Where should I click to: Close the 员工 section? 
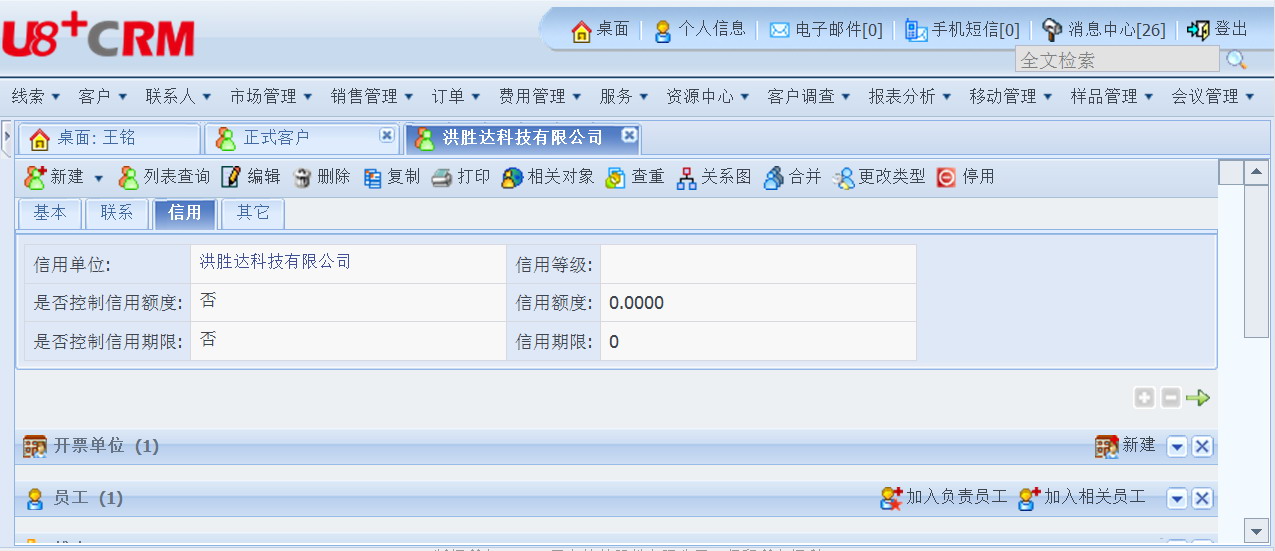pyautogui.click(x=1202, y=499)
